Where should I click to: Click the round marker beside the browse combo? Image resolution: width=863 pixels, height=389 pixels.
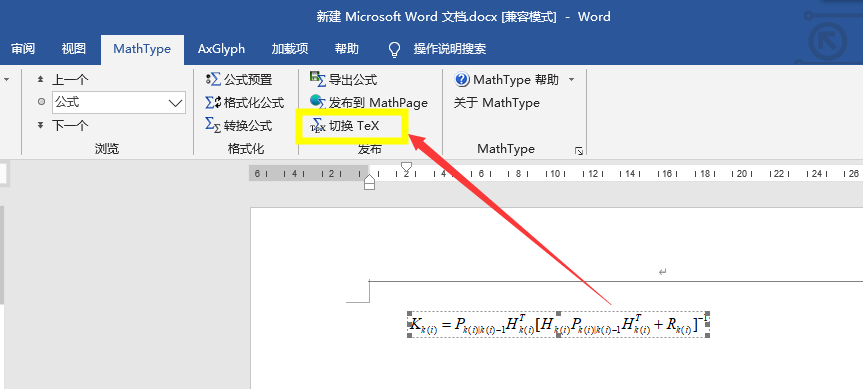click(41, 102)
